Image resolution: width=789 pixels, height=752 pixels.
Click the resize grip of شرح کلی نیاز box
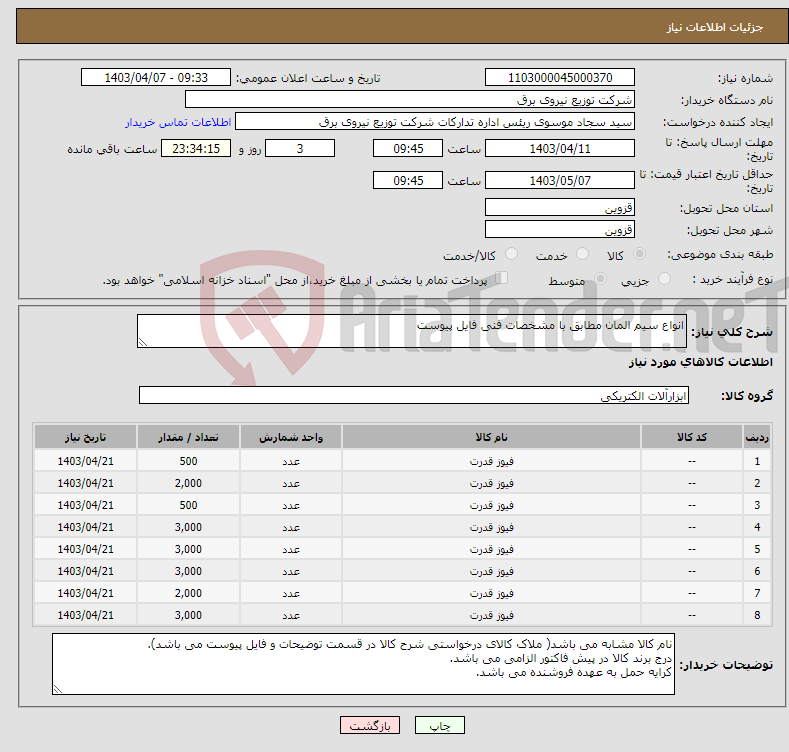(x=142, y=342)
